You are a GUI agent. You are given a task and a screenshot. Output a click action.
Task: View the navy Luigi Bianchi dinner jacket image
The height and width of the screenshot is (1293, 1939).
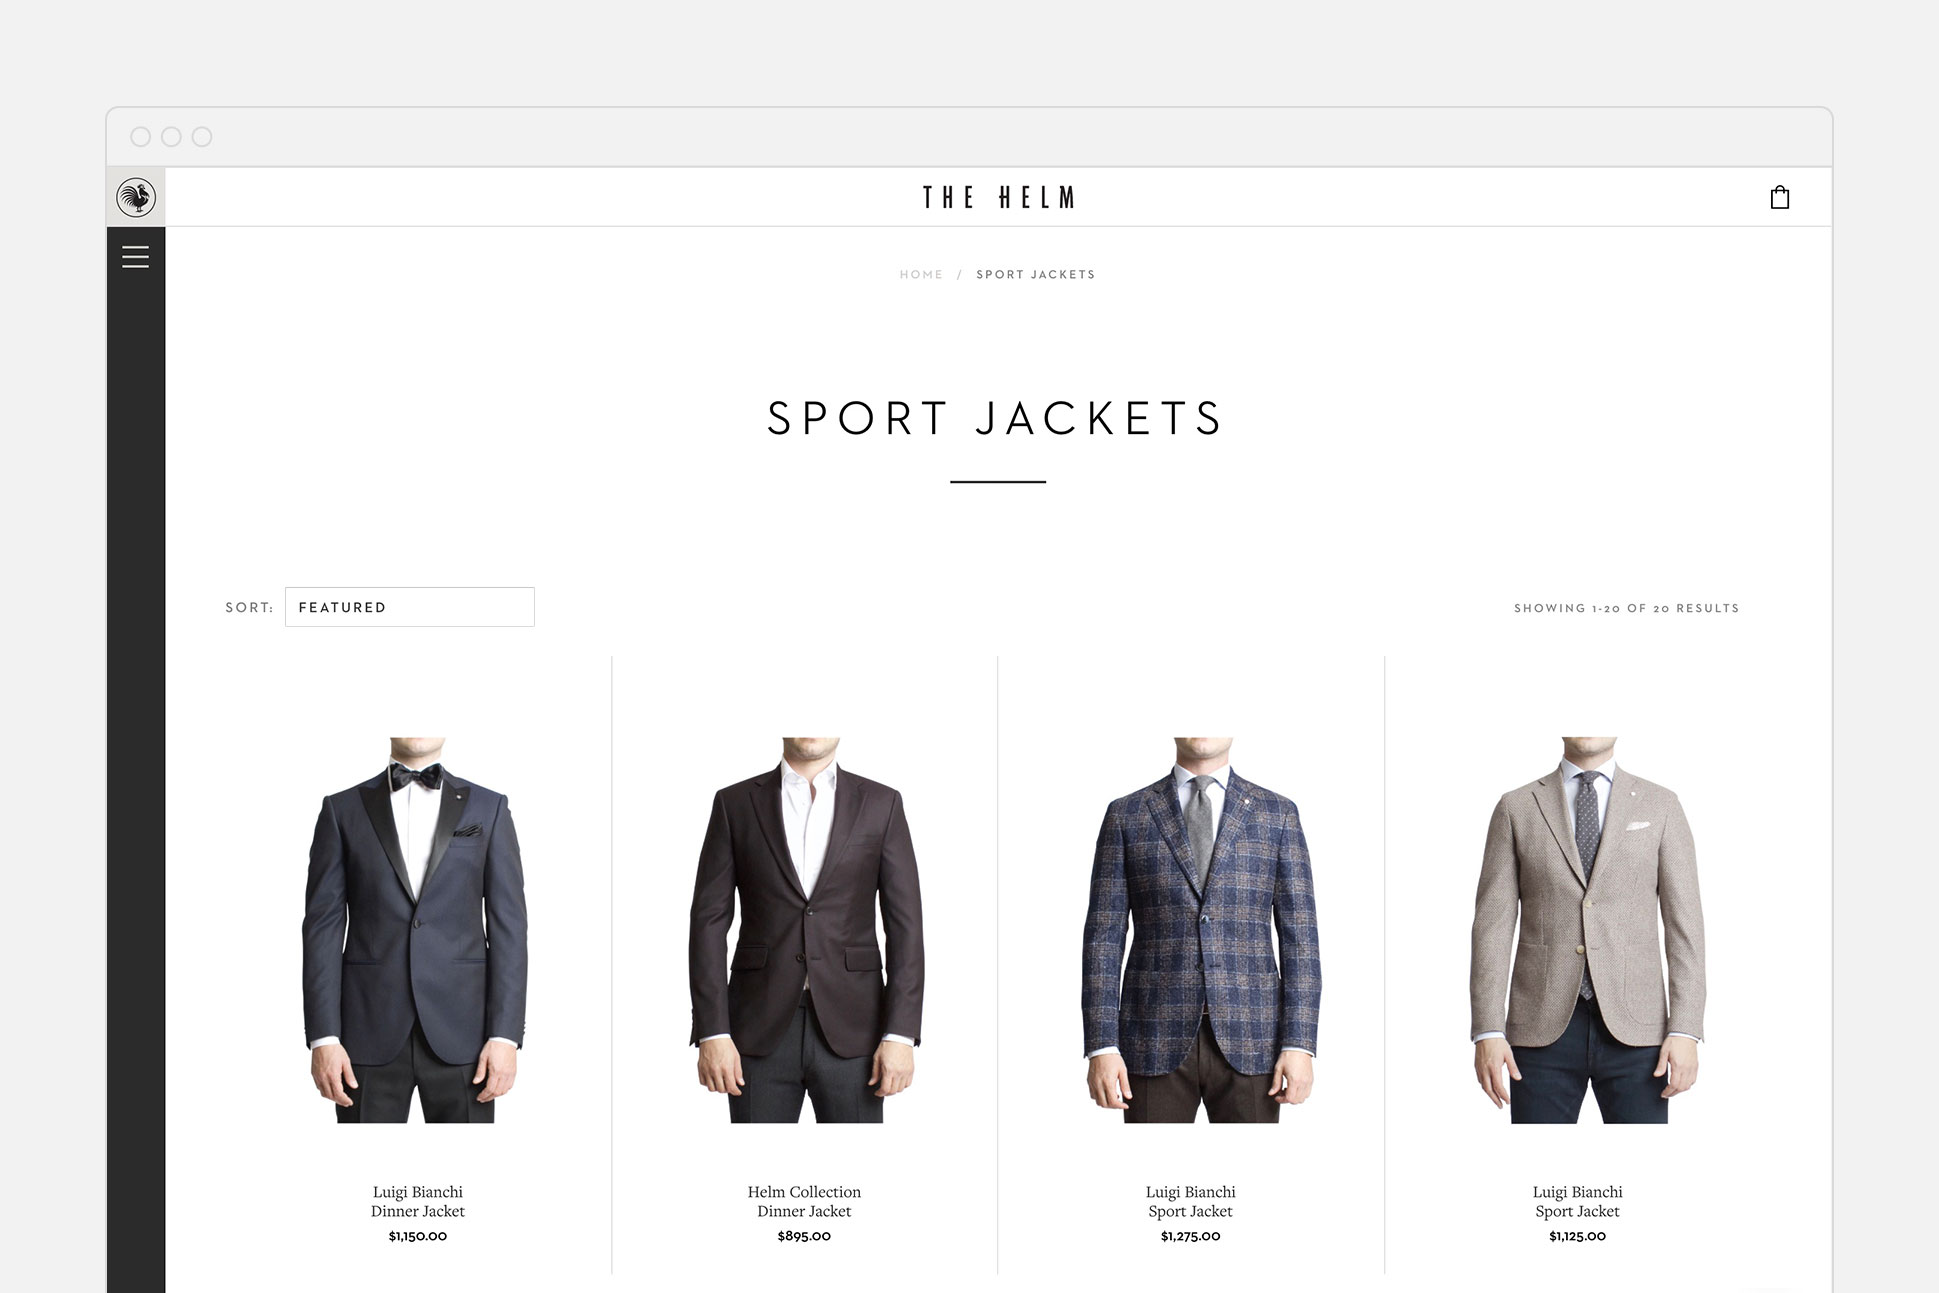(x=417, y=930)
